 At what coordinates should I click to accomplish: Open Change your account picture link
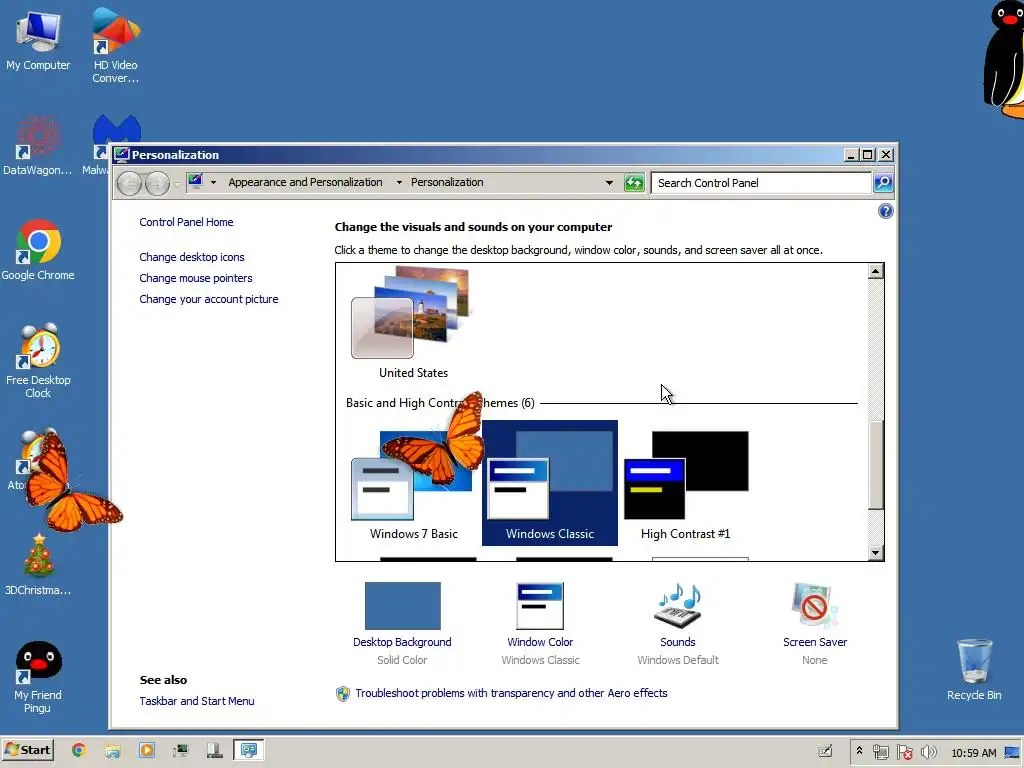208,299
